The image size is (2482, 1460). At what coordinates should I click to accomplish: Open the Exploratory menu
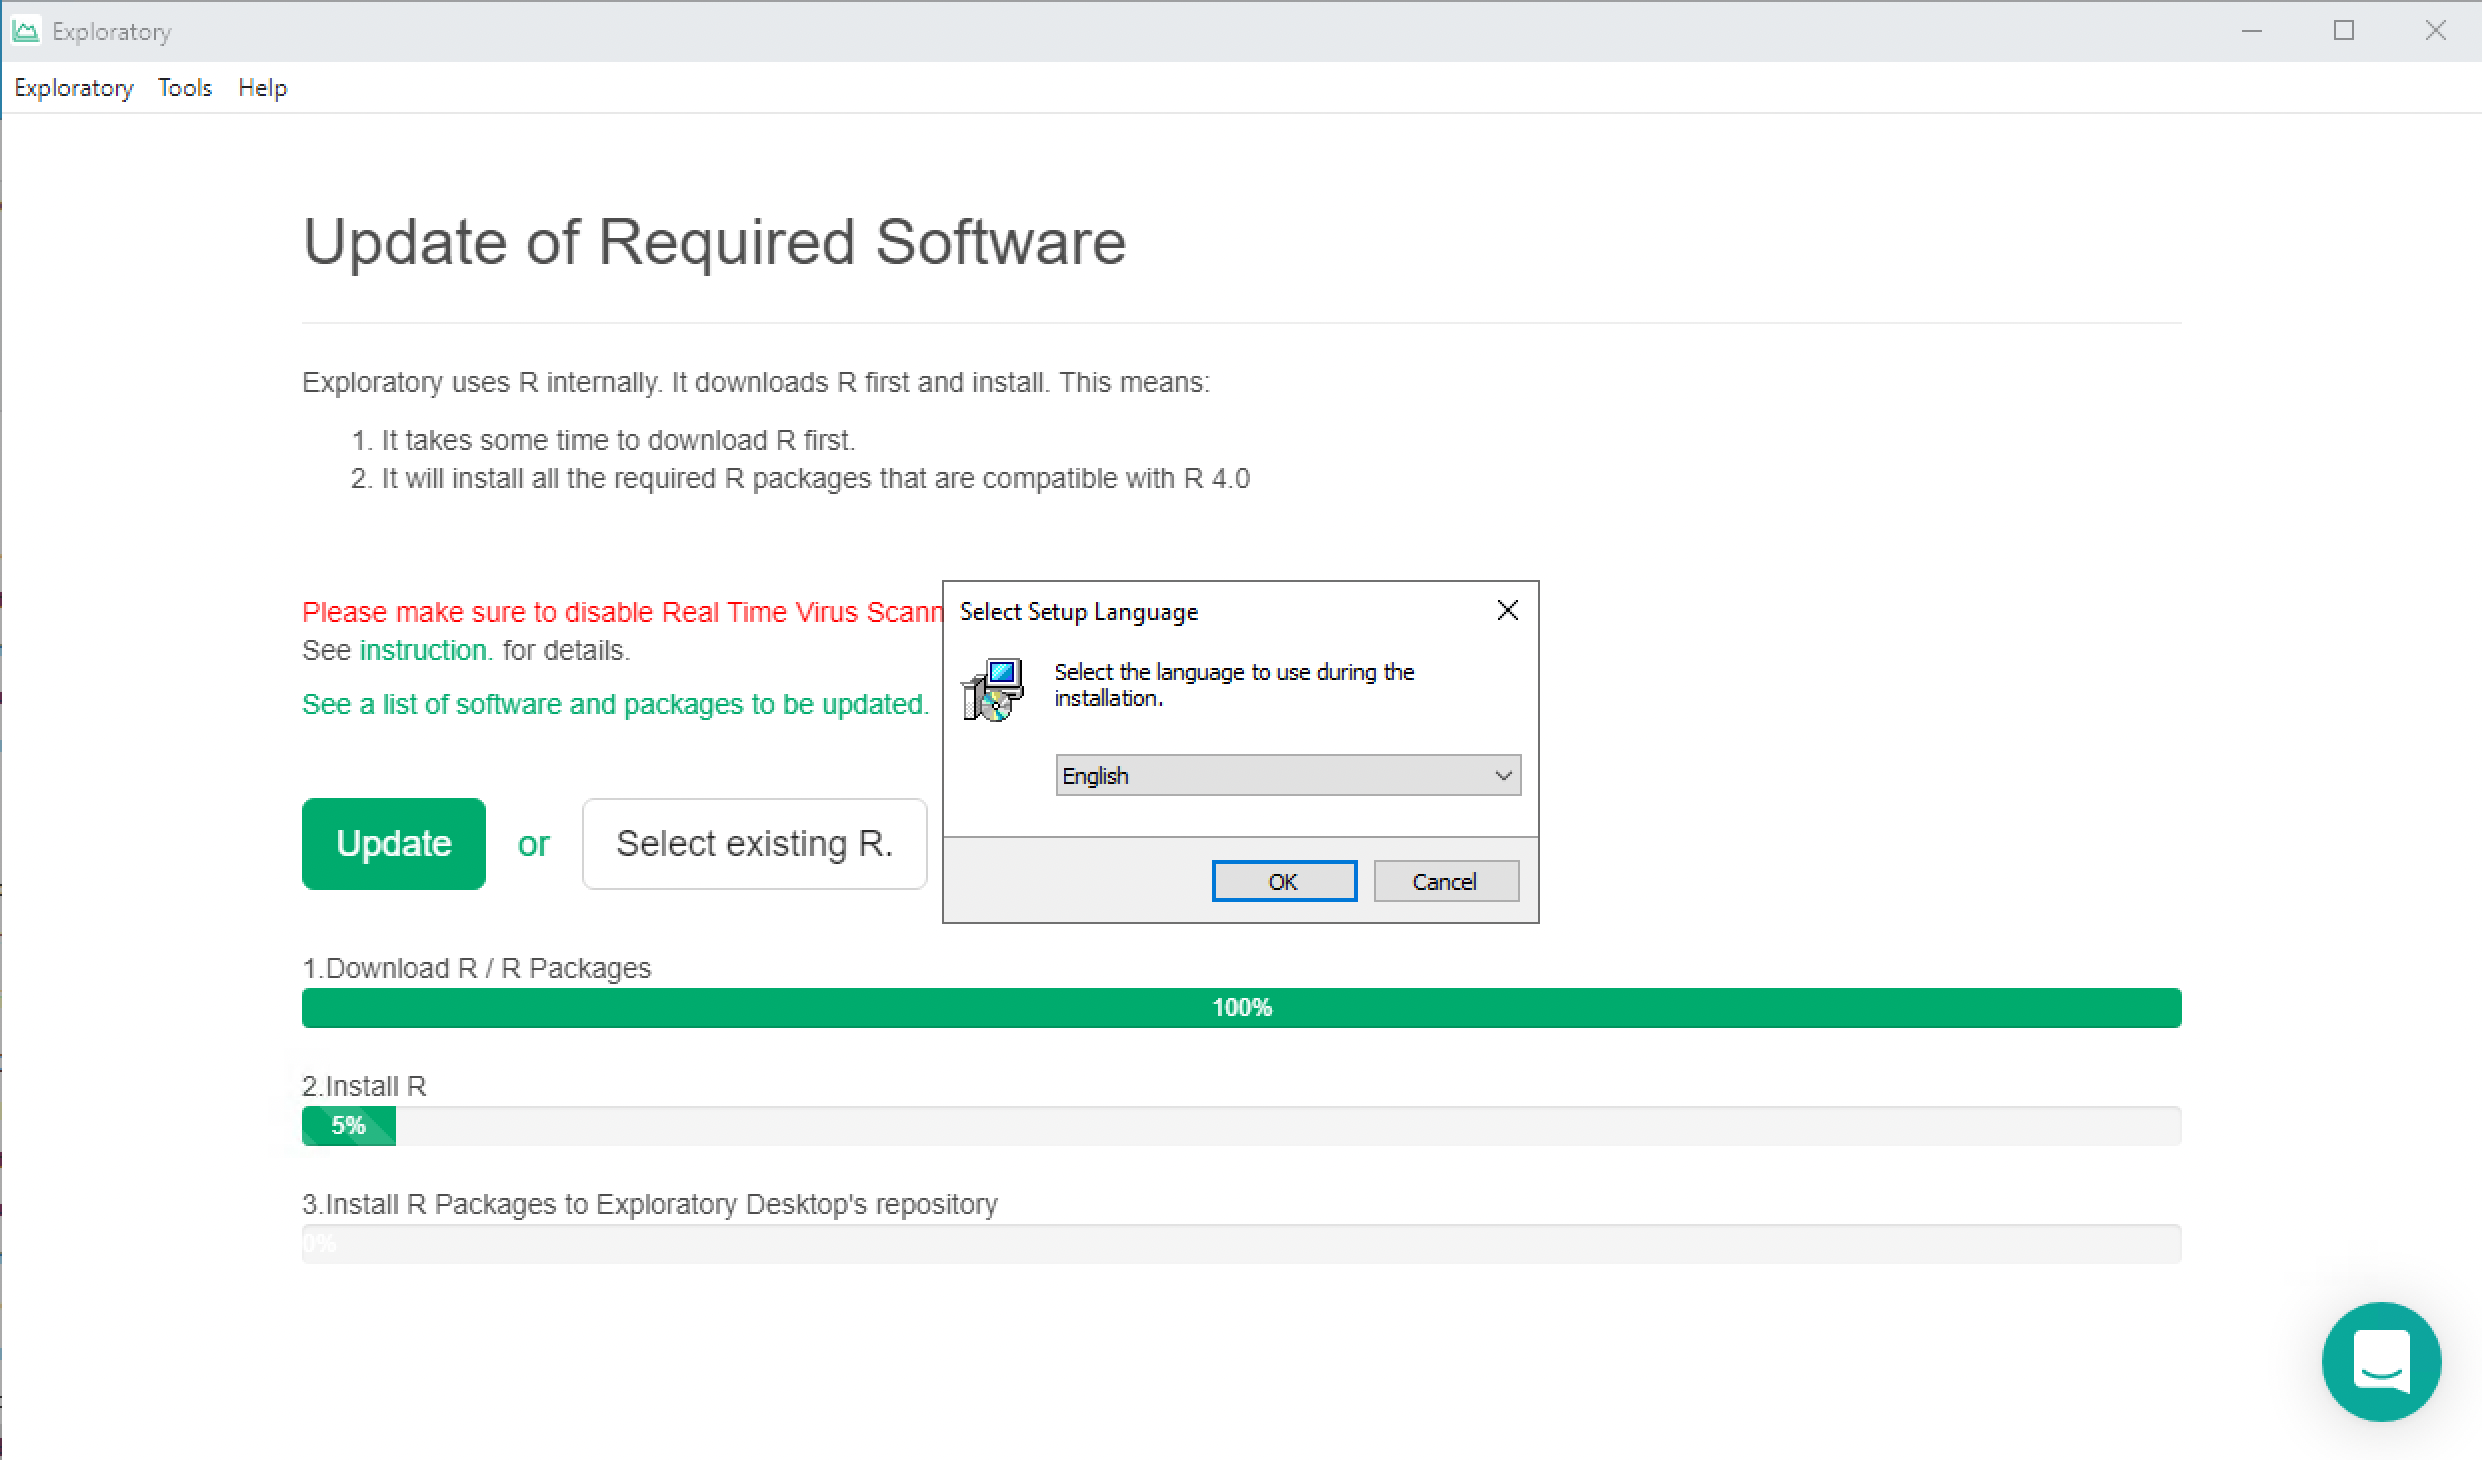pos(73,88)
